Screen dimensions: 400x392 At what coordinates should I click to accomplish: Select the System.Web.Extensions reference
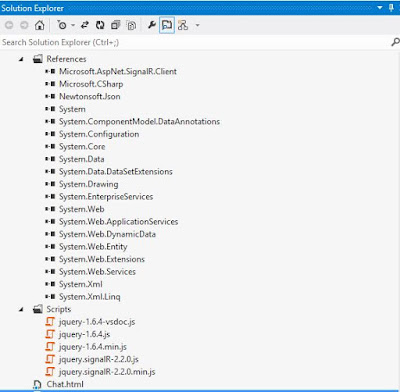tap(102, 259)
